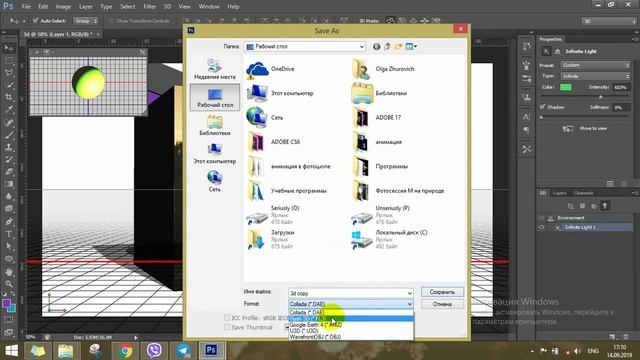640x360 pixels.
Task: Select the Lasso tool
Action: (9, 73)
